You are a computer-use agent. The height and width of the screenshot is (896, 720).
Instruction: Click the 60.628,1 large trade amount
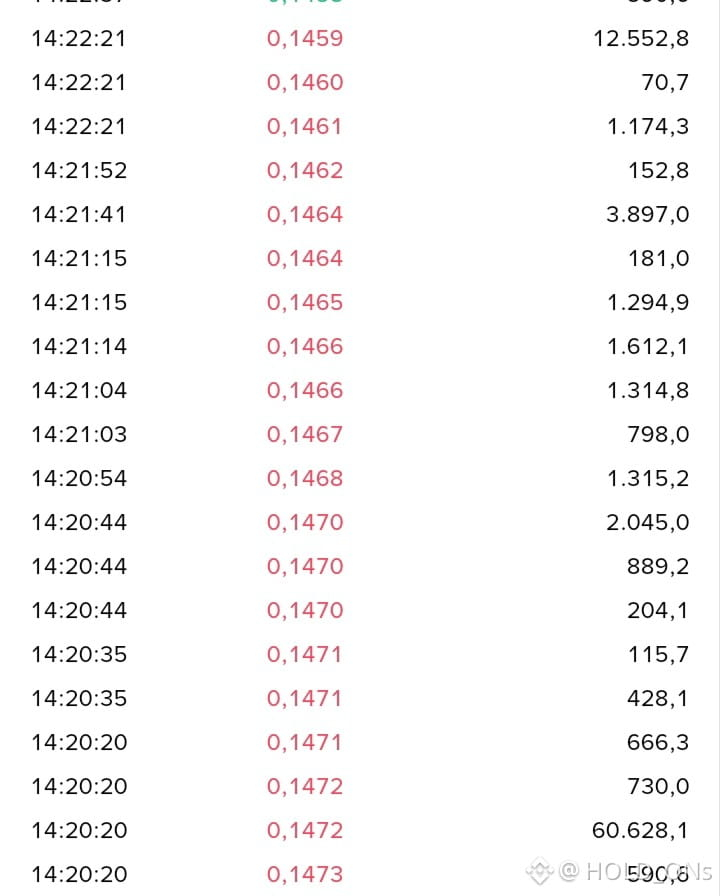point(640,831)
